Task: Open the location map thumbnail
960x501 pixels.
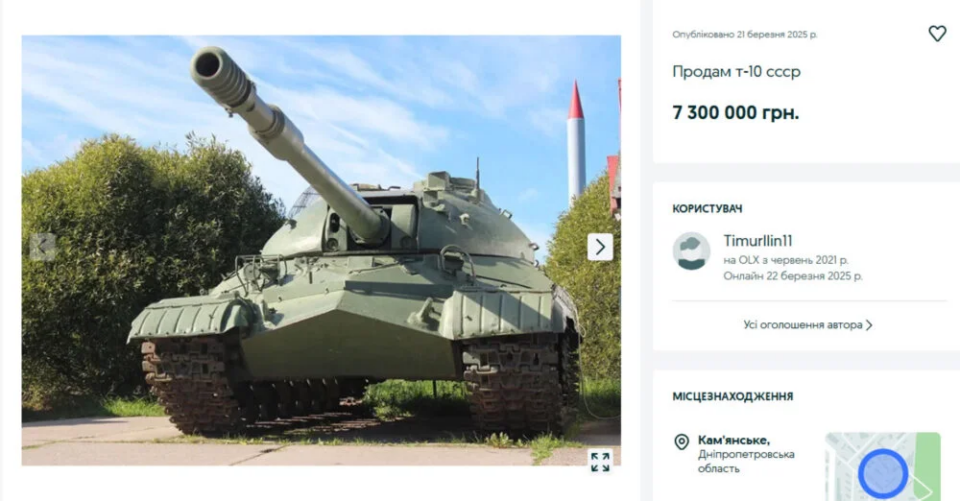Action: click(x=882, y=467)
